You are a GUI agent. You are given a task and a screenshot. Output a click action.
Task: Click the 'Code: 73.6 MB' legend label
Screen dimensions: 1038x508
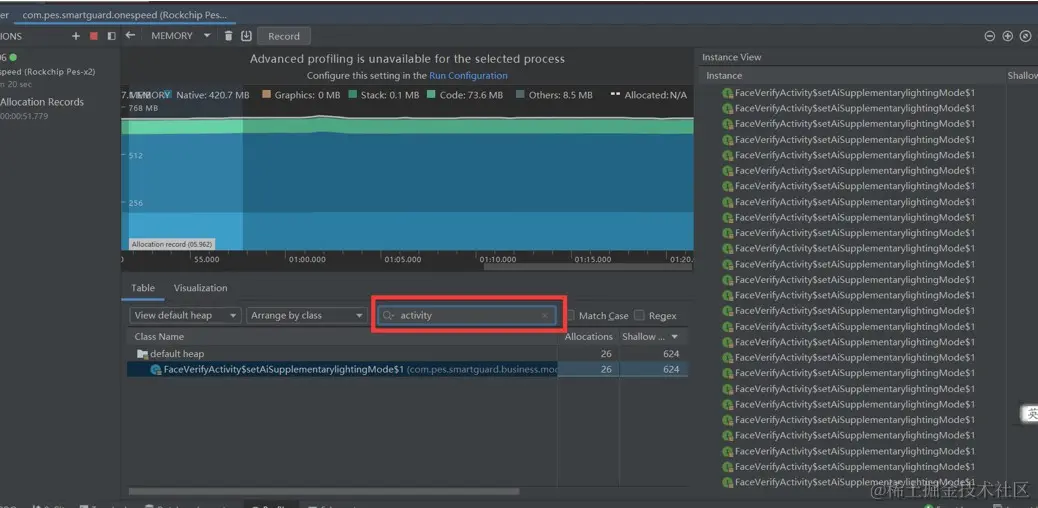tap(471, 95)
